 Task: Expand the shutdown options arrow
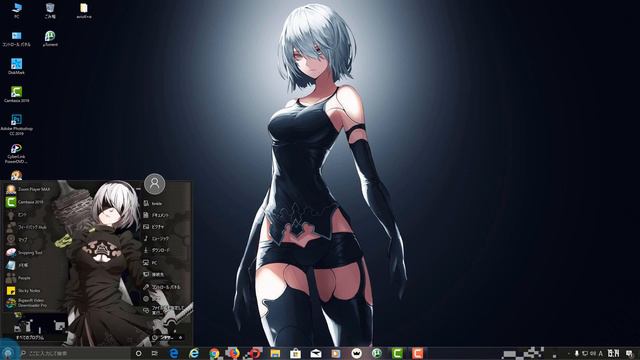(180, 338)
